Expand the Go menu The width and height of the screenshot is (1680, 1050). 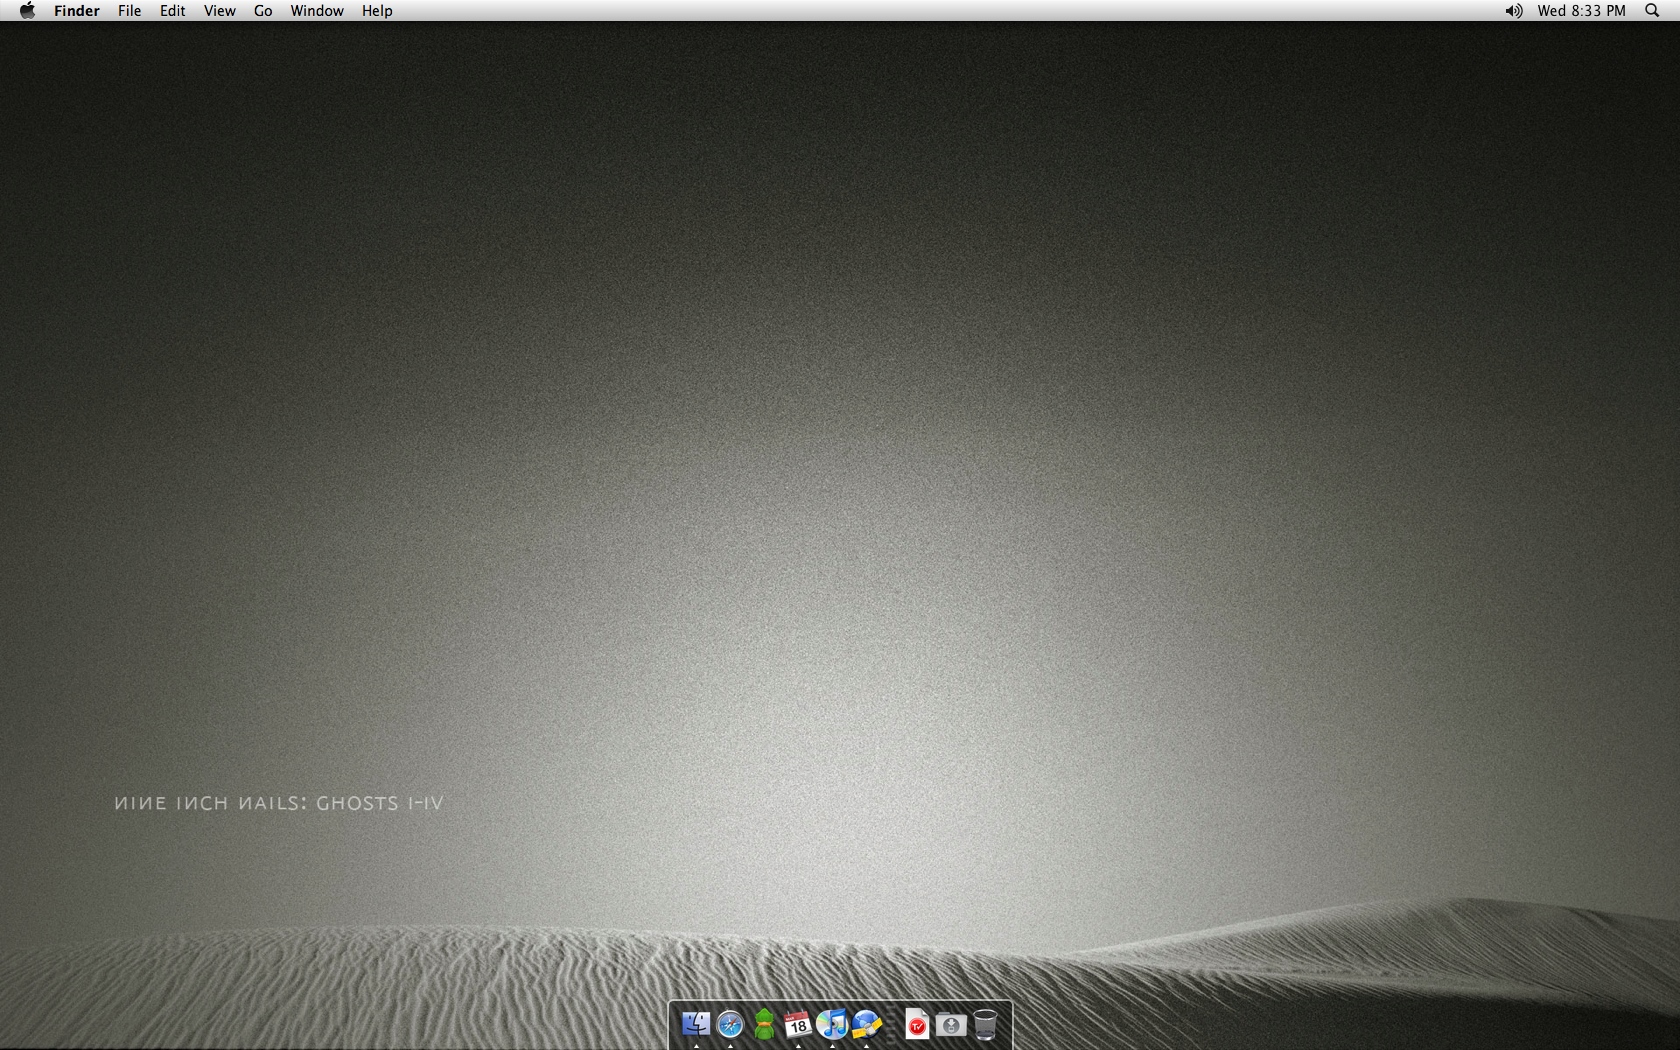click(263, 11)
